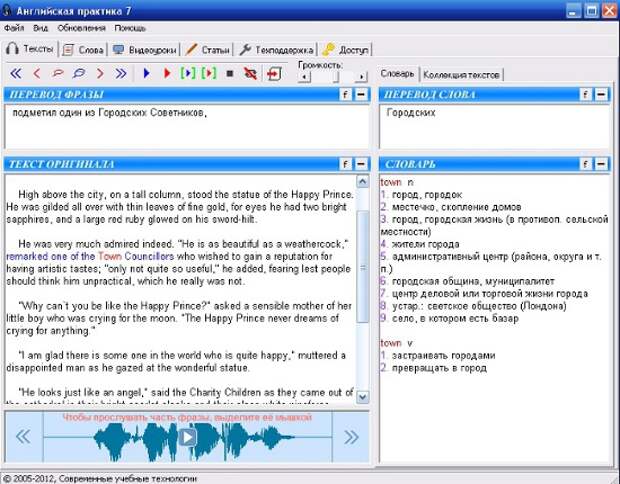The image size is (620, 484).
Task: Go to previous phrase with red left arrow
Action: coord(37,73)
